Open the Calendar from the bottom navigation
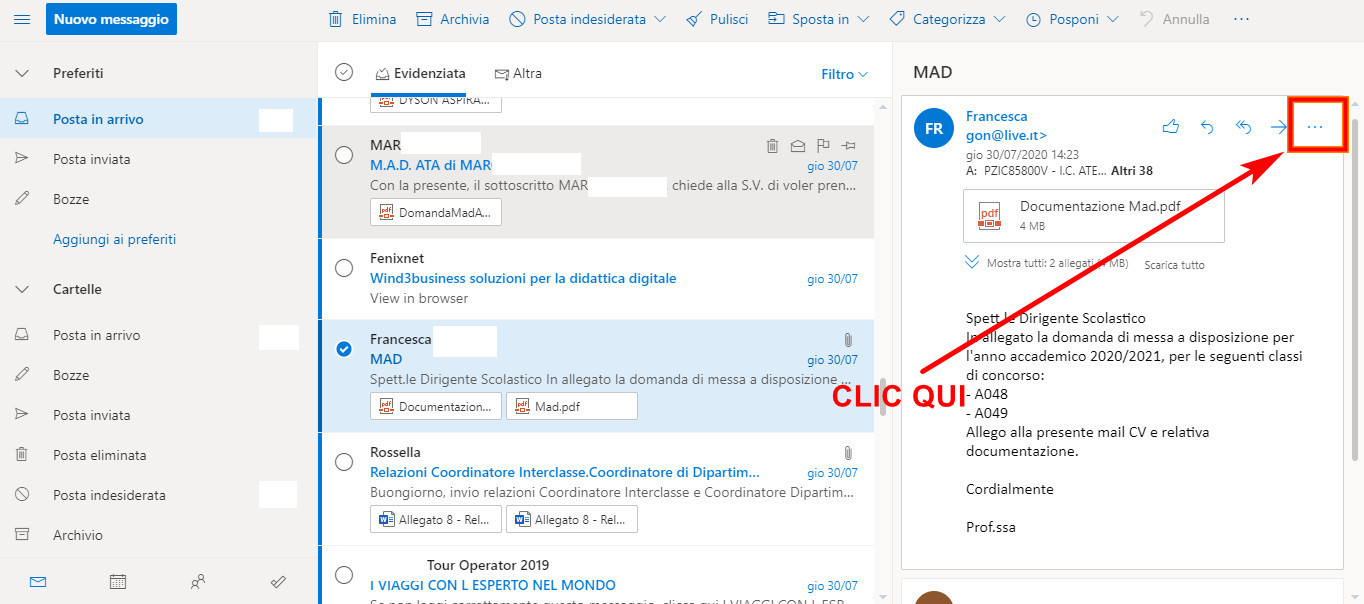The height and width of the screenshot is (604, 1364). [x=117, y=581]
